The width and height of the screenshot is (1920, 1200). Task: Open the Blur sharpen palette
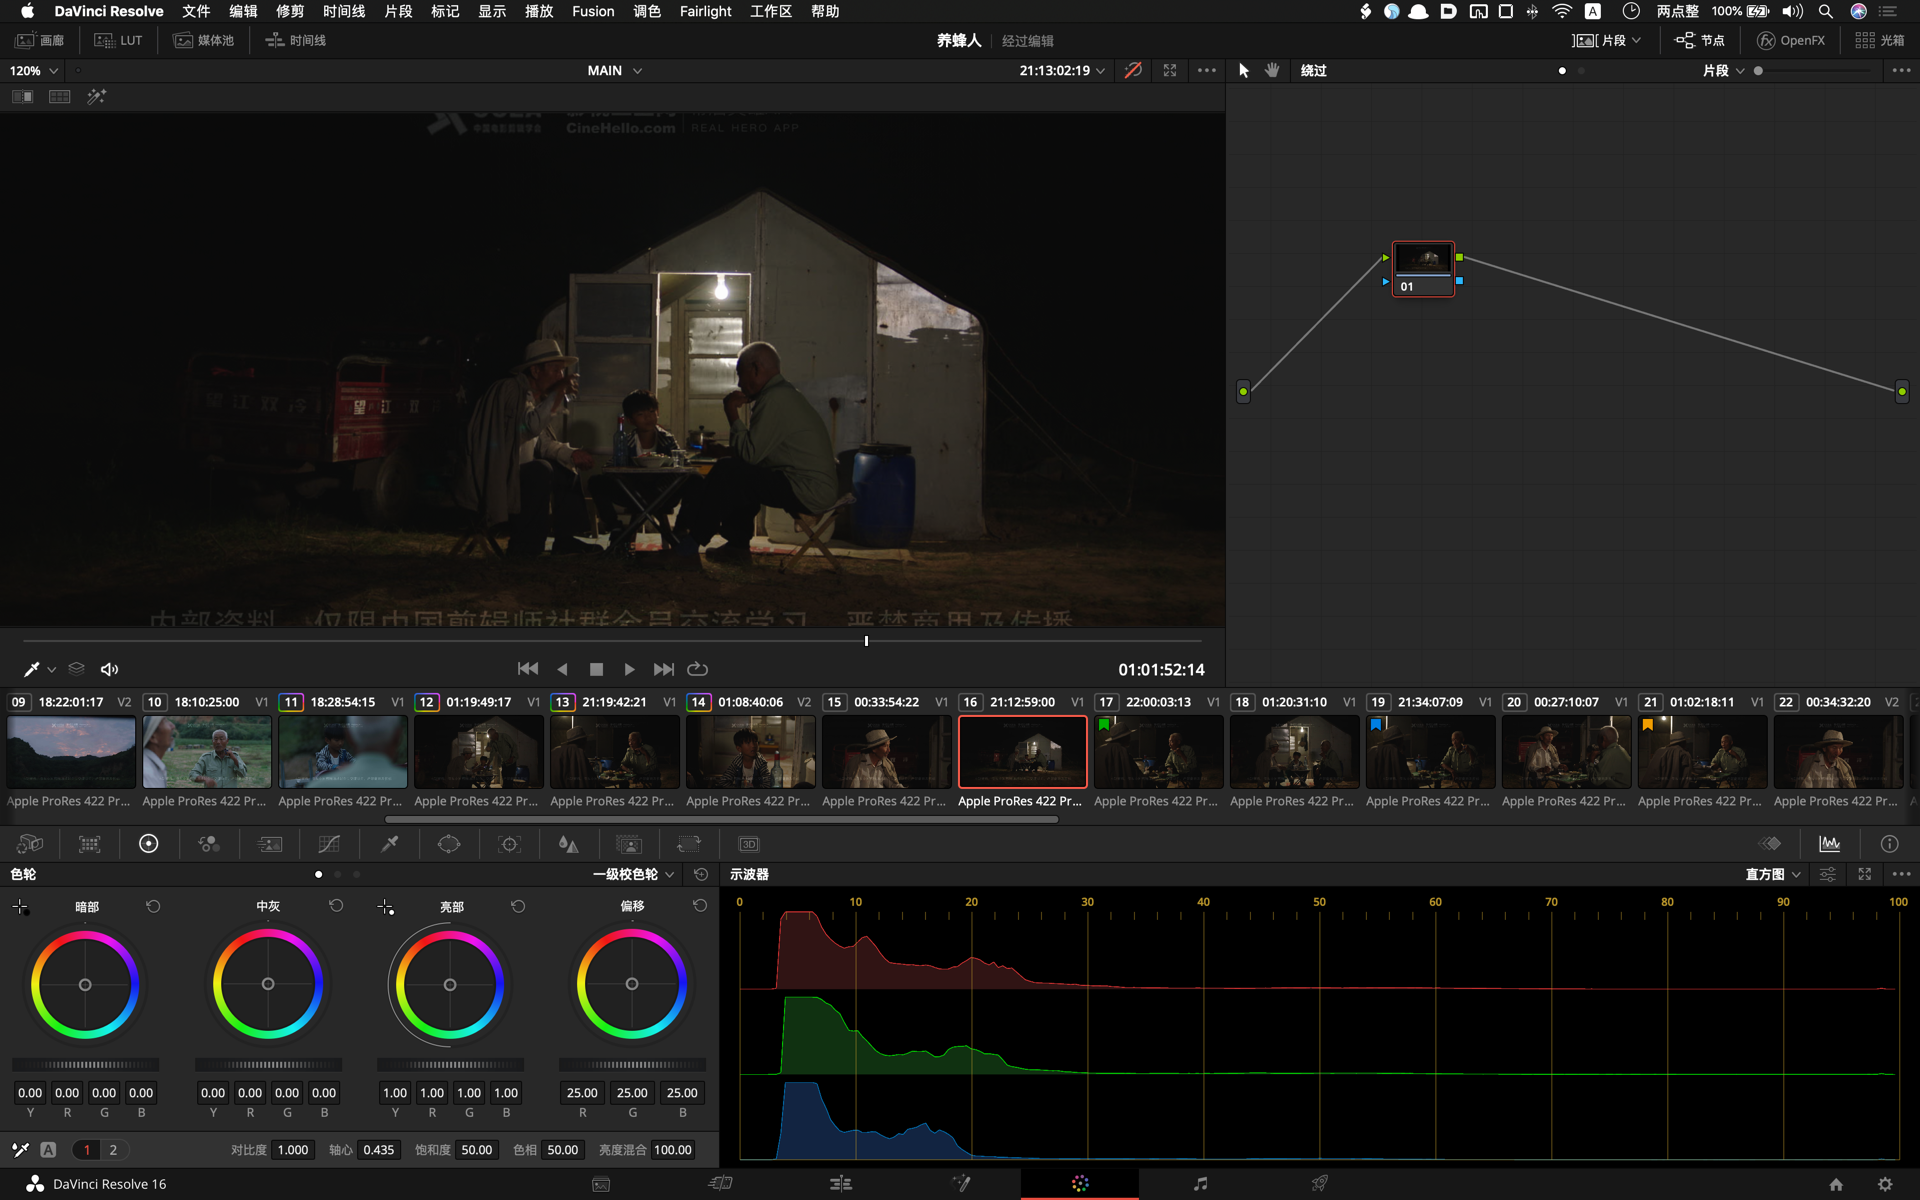[x=568, y=844]
